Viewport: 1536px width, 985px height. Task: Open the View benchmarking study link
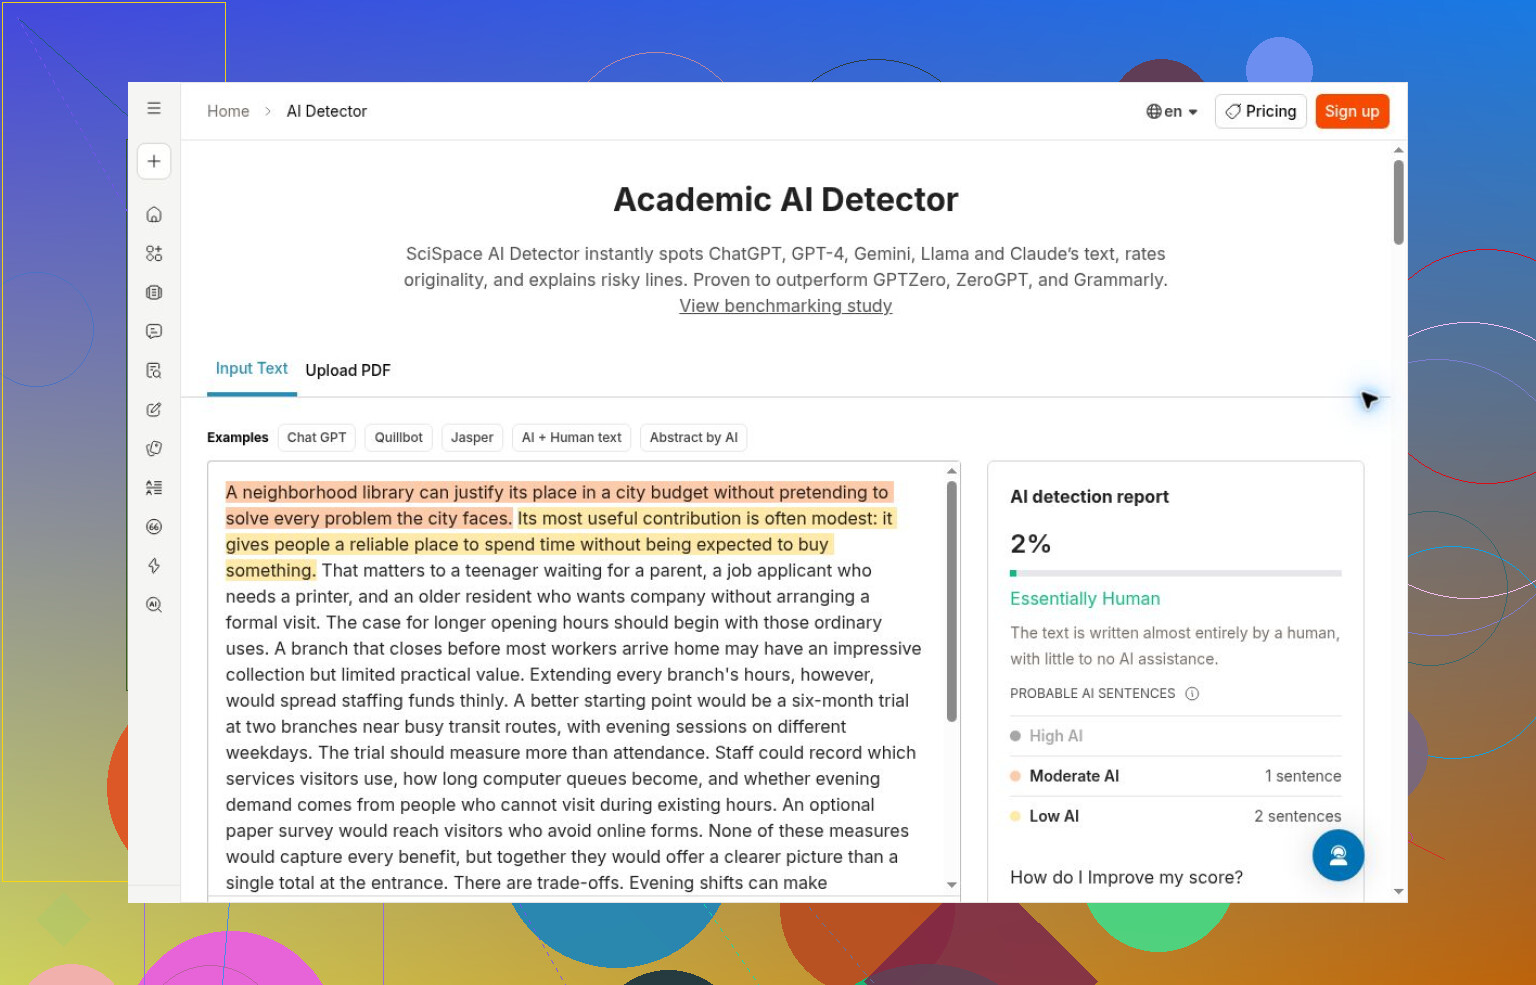(x=785, y=306)
